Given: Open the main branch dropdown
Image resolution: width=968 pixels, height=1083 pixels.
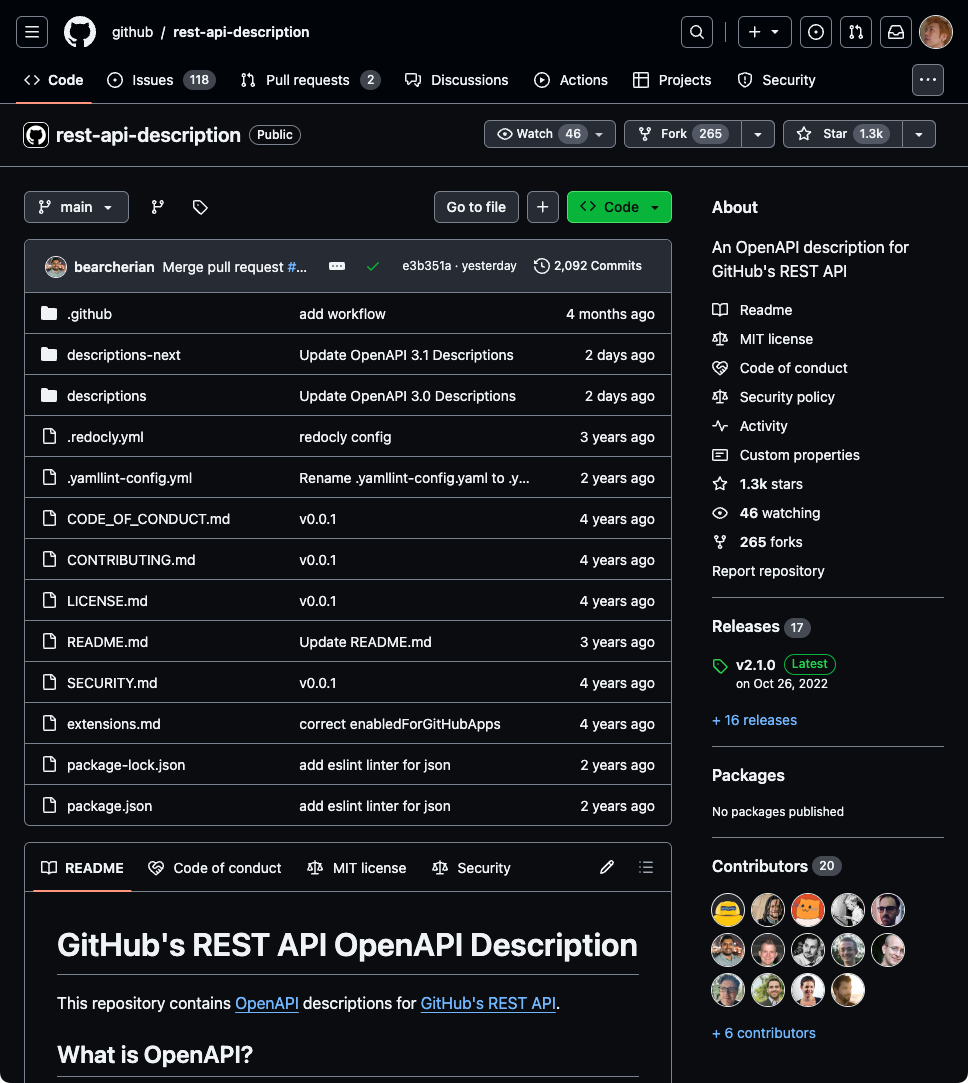Looking at the screenshot, I should (x=76, y=207).
